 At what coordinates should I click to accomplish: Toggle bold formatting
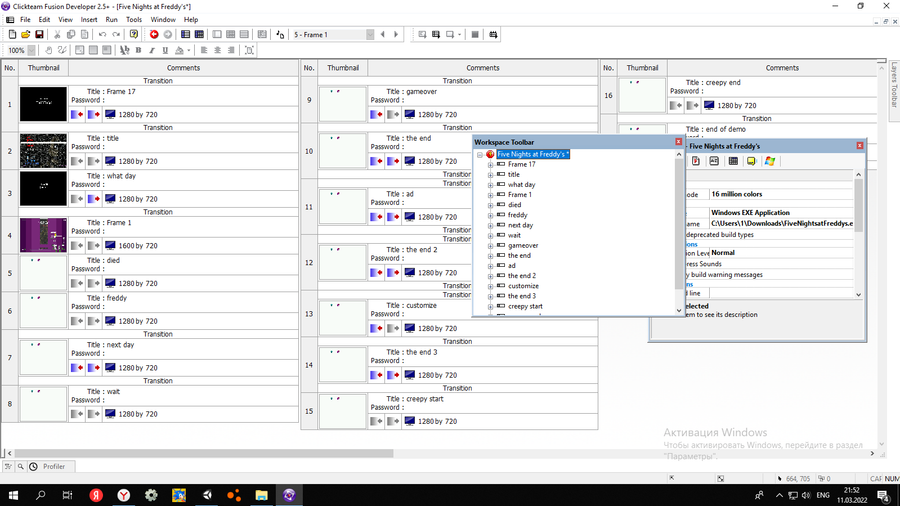138,50
